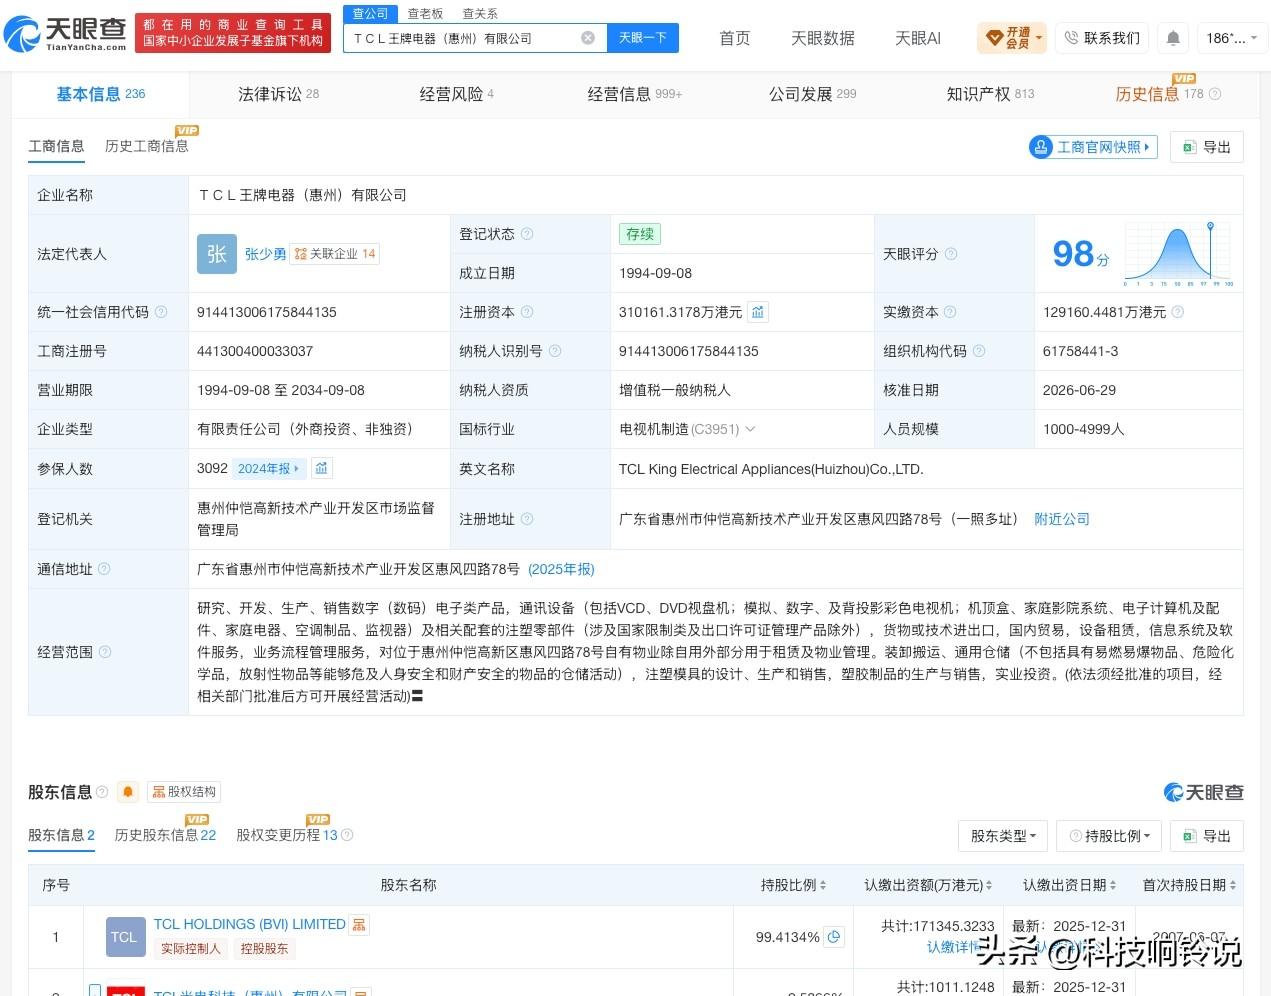Screen dimensions: 1271x996
Task: Switch to the 公司发展 tab
Action: 812,94
